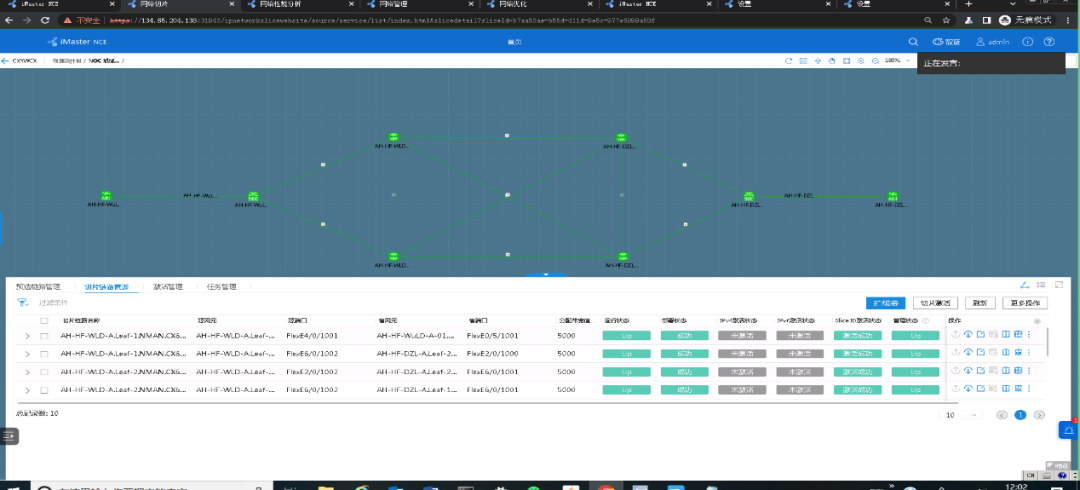Switch to the 预部署管理 tab

coord(38,287)
